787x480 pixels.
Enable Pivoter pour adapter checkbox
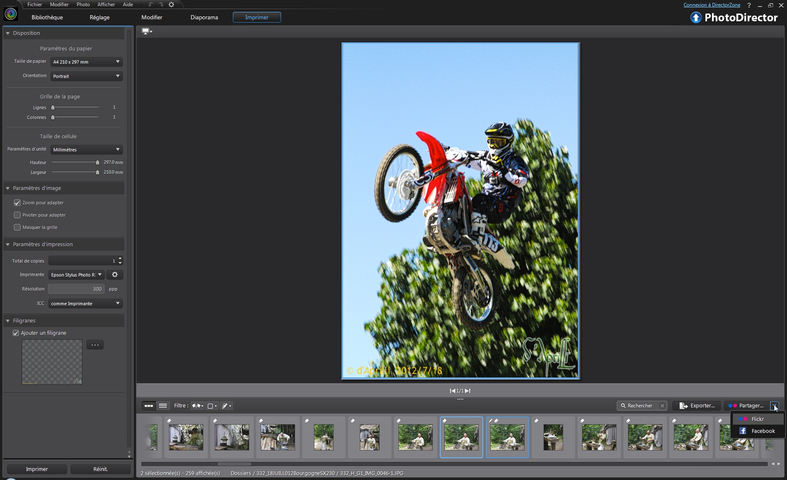click(x=17, y=214)
